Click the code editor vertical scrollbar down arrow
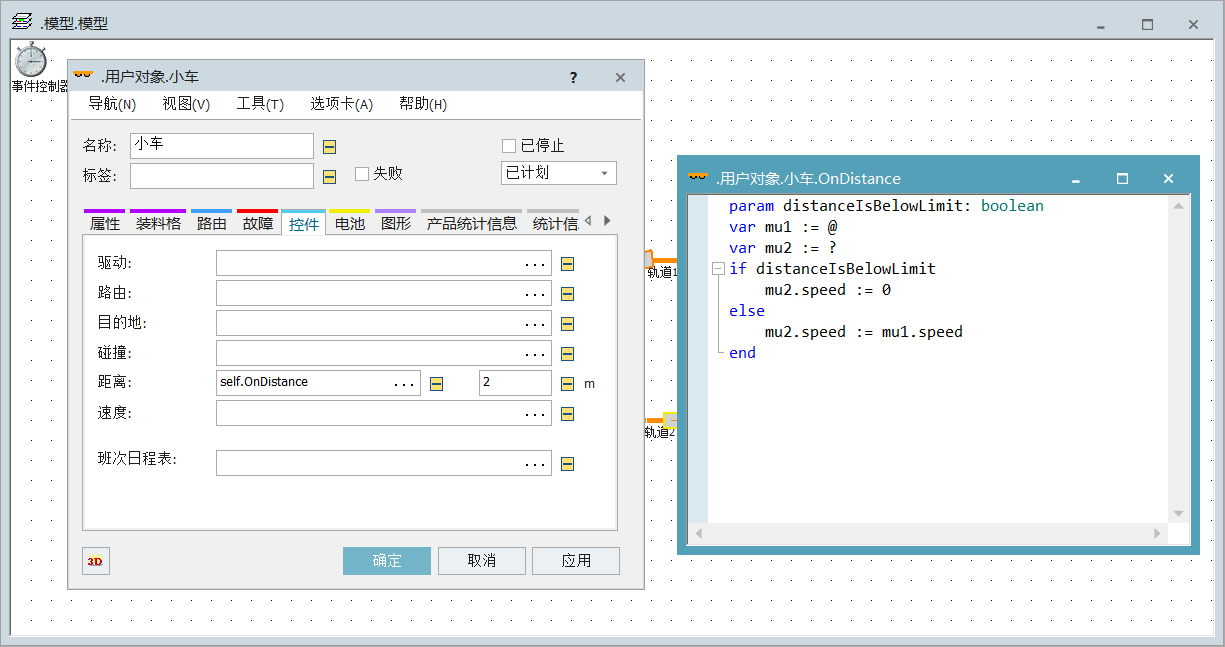The height and width of the screenshot is (647, 1225). pos(1178,514)
